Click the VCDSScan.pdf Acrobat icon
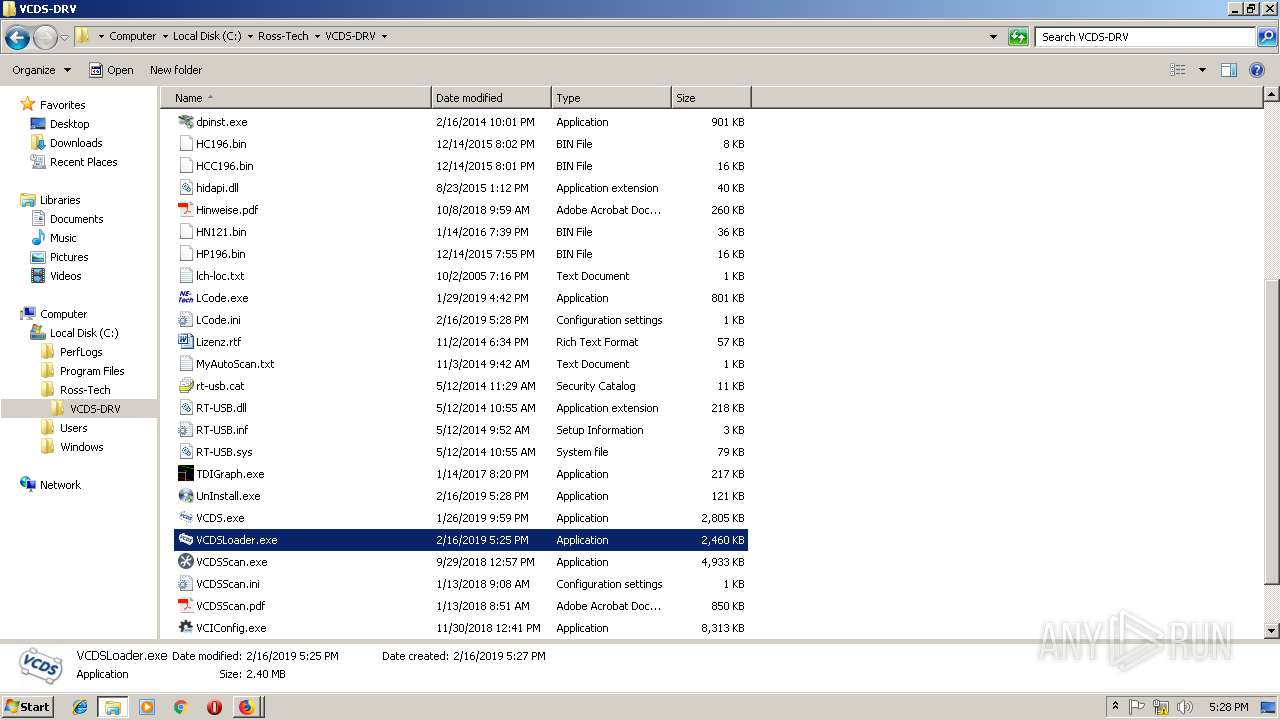The height and width of the screenshot is (720, 1280). [x=186, y=606]
